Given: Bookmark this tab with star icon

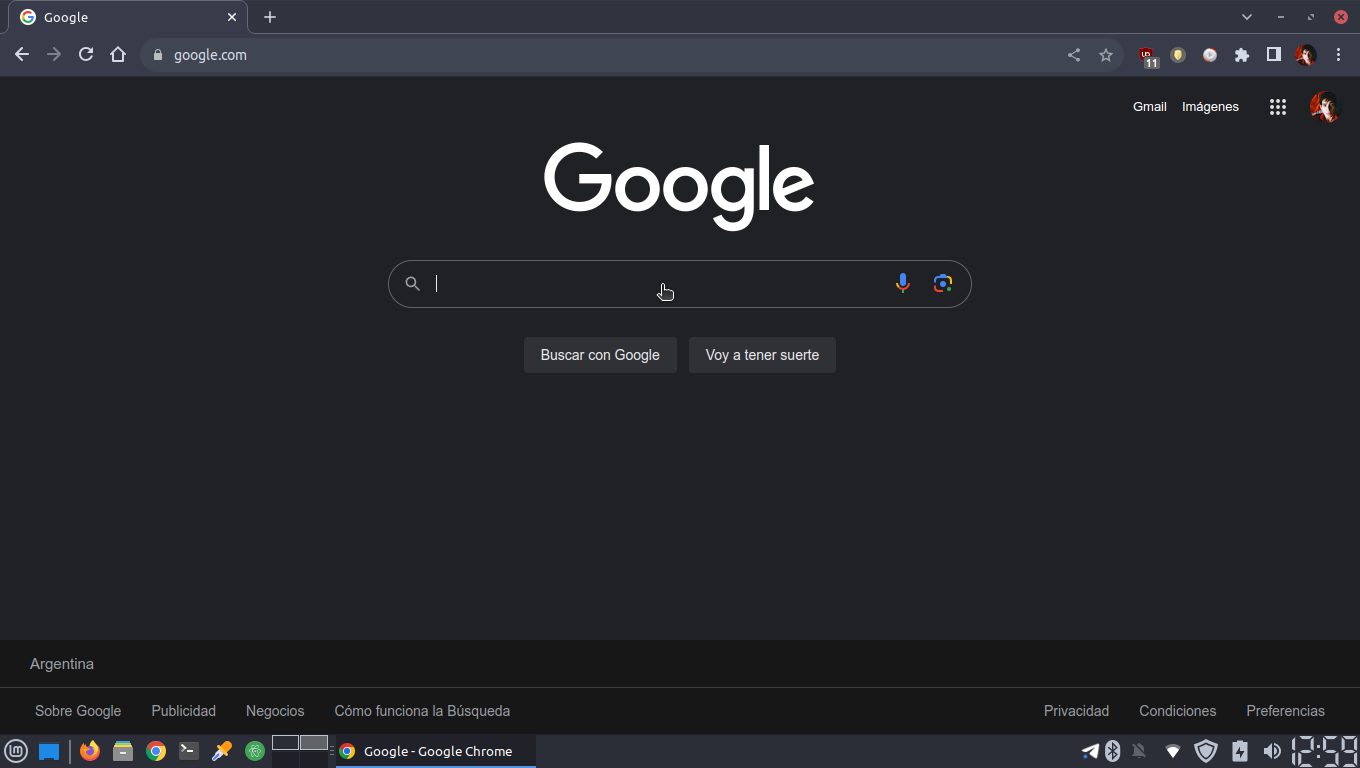Looking at the screenshot, I should coord(1106,55).
